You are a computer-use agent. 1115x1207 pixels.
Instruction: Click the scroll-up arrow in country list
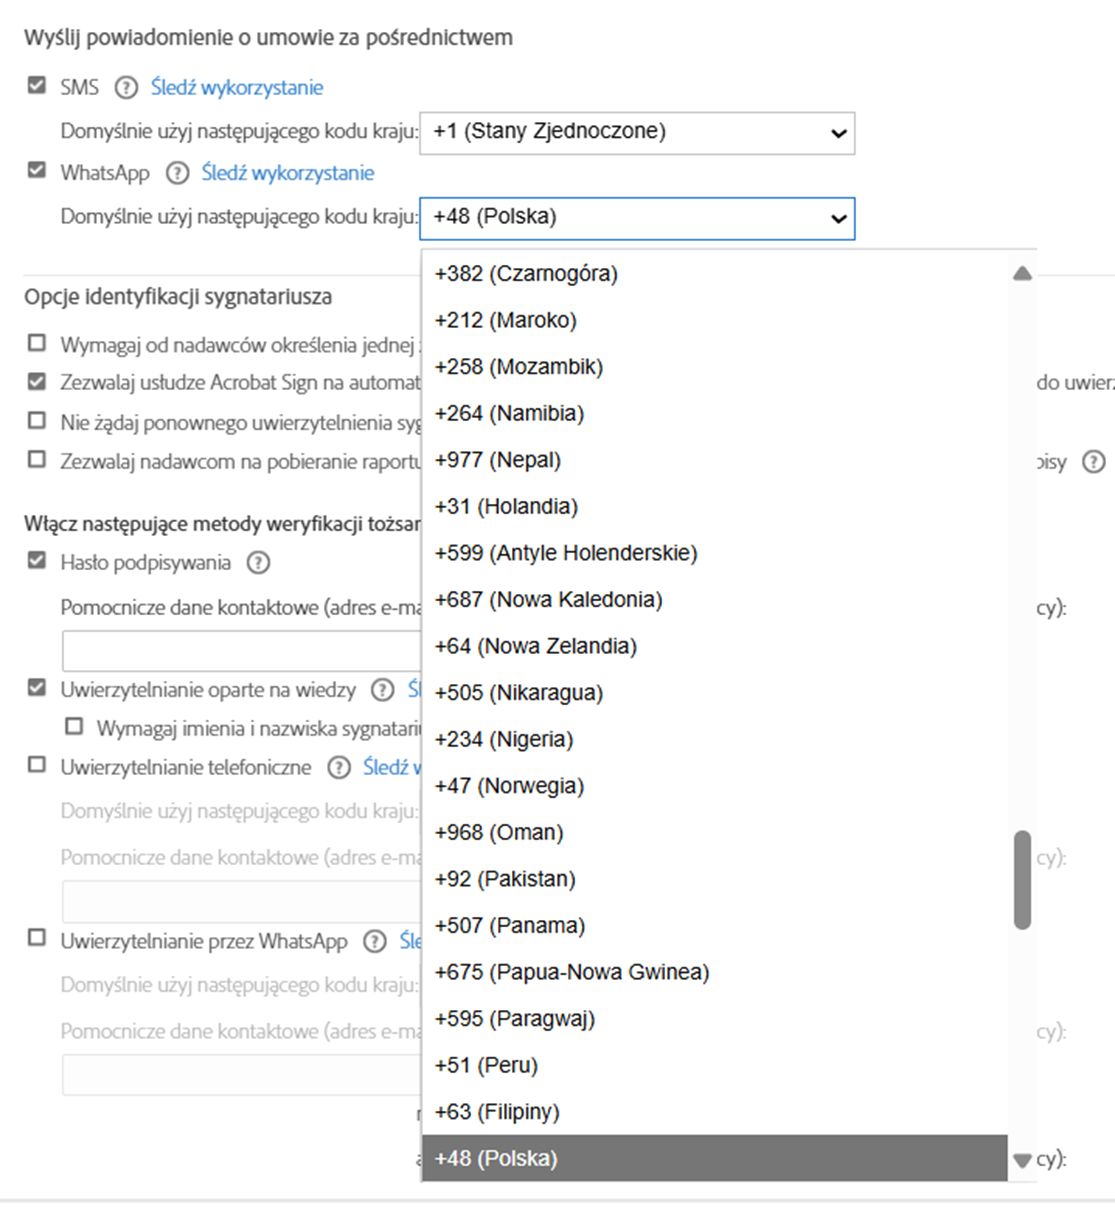(x=1021, y=273)
